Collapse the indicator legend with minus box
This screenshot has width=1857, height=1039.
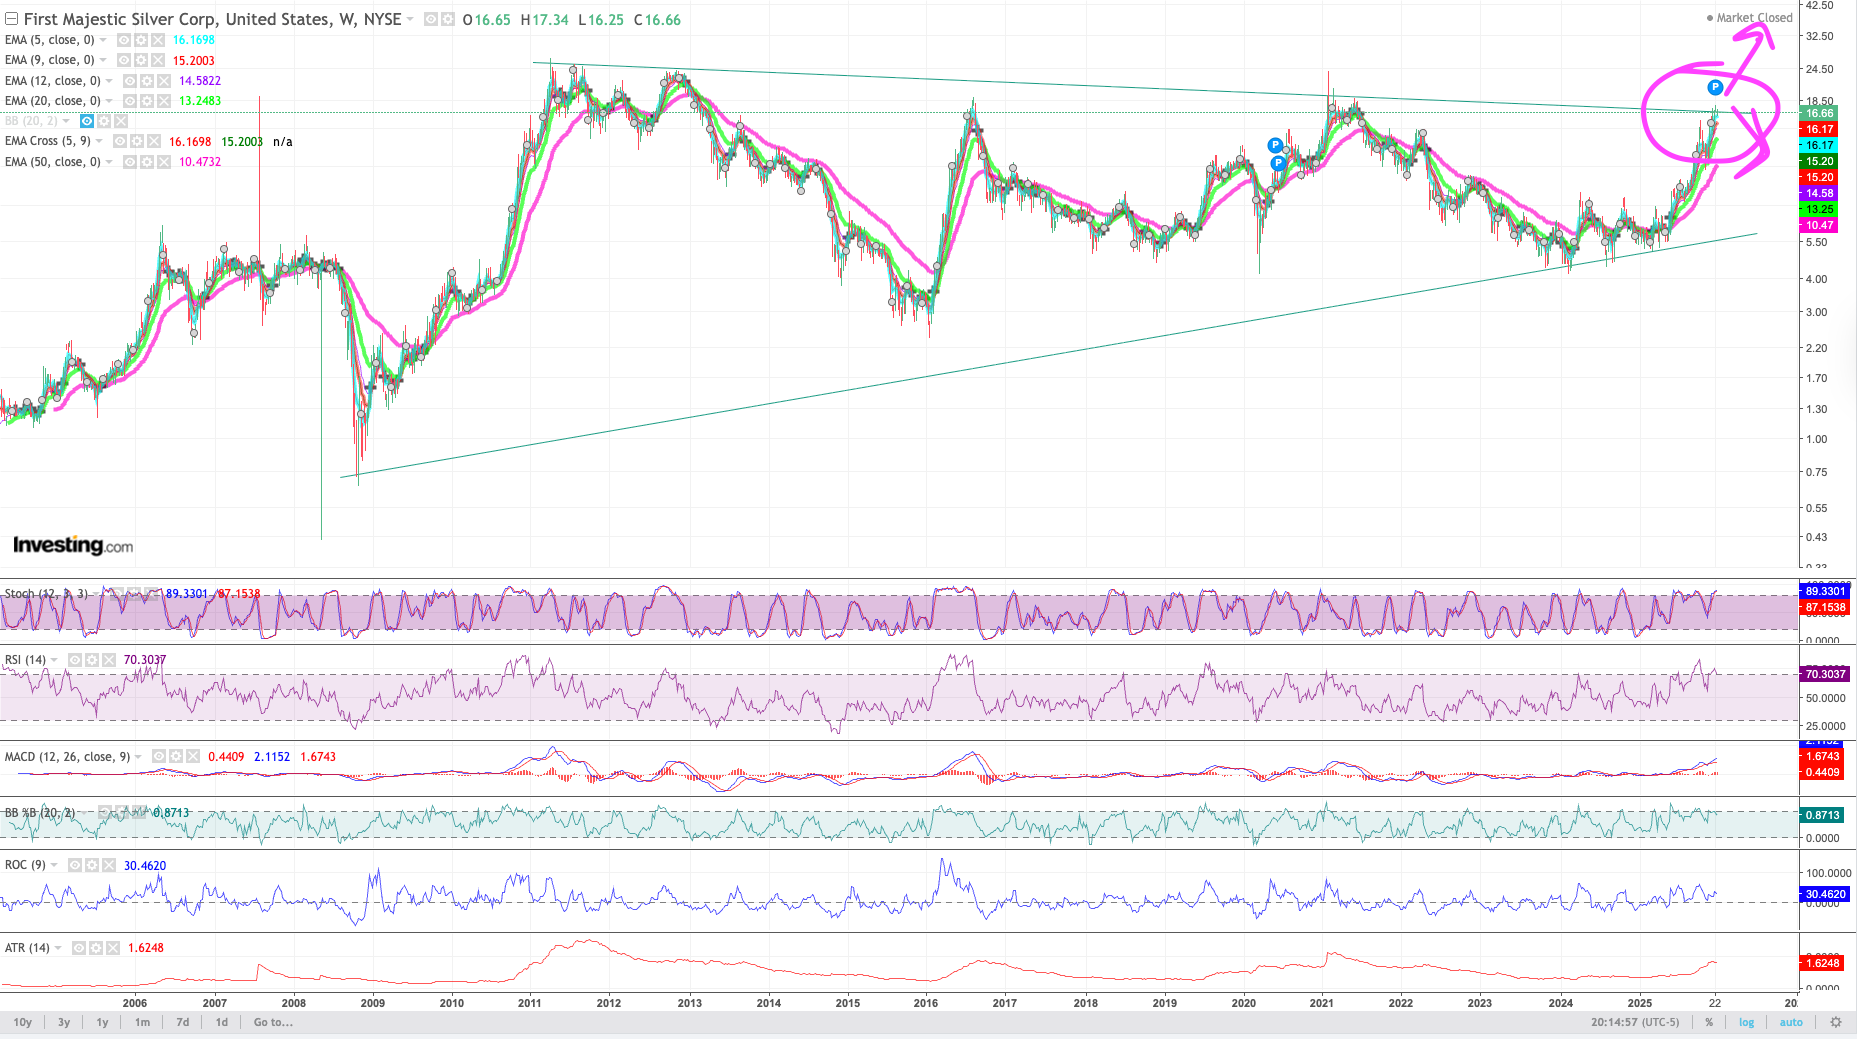11,19
